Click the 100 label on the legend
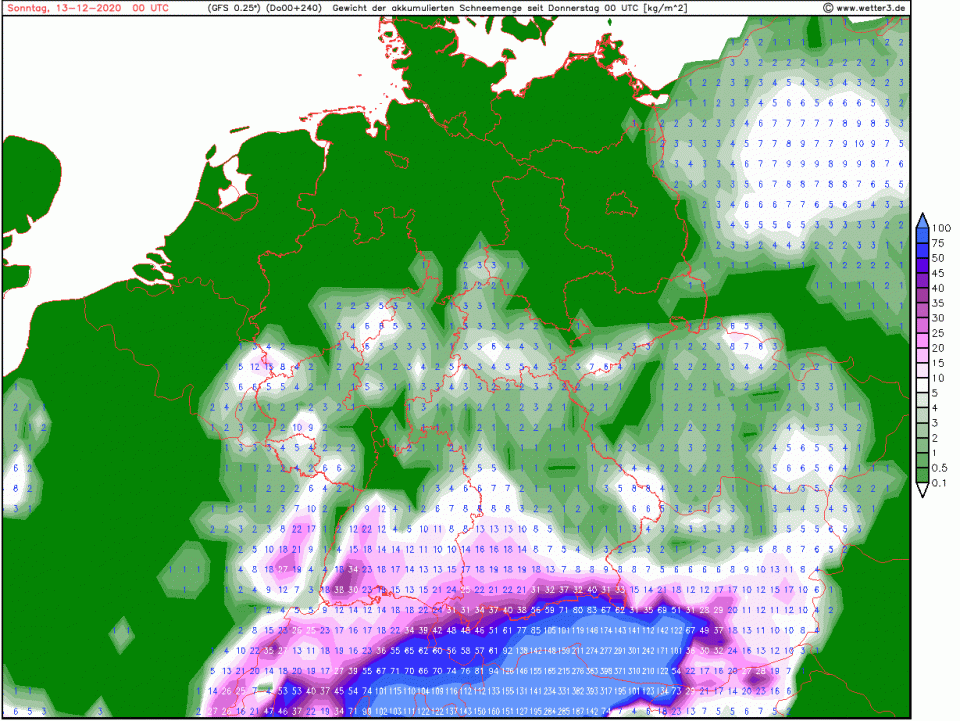The height and width of the screenshot is (721, 960). coord(940,228)
